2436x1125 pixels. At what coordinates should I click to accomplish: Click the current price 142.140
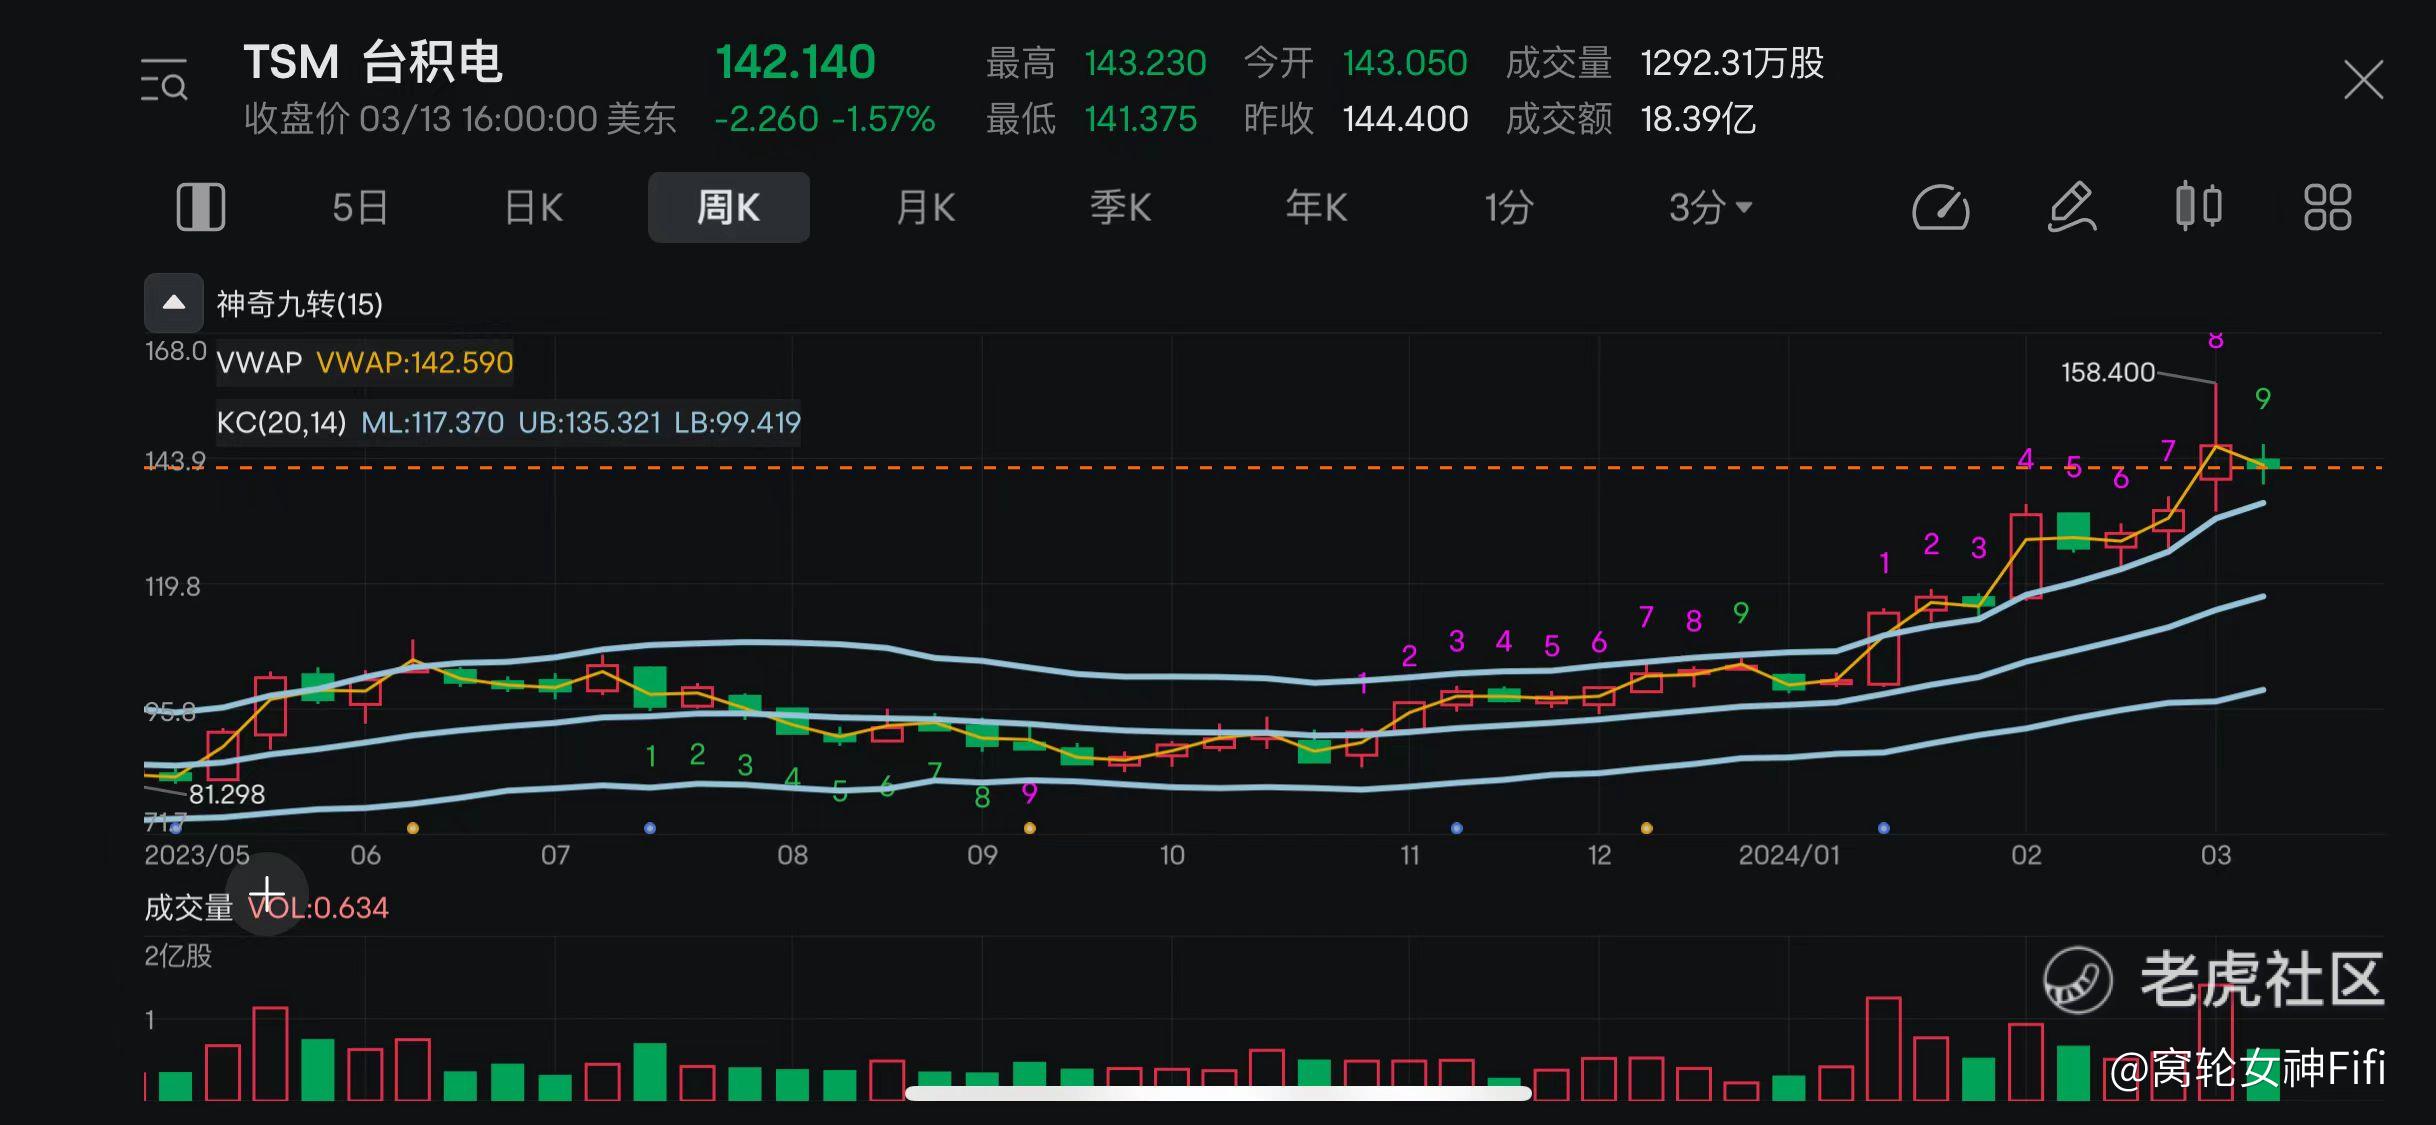pos(796,62)
